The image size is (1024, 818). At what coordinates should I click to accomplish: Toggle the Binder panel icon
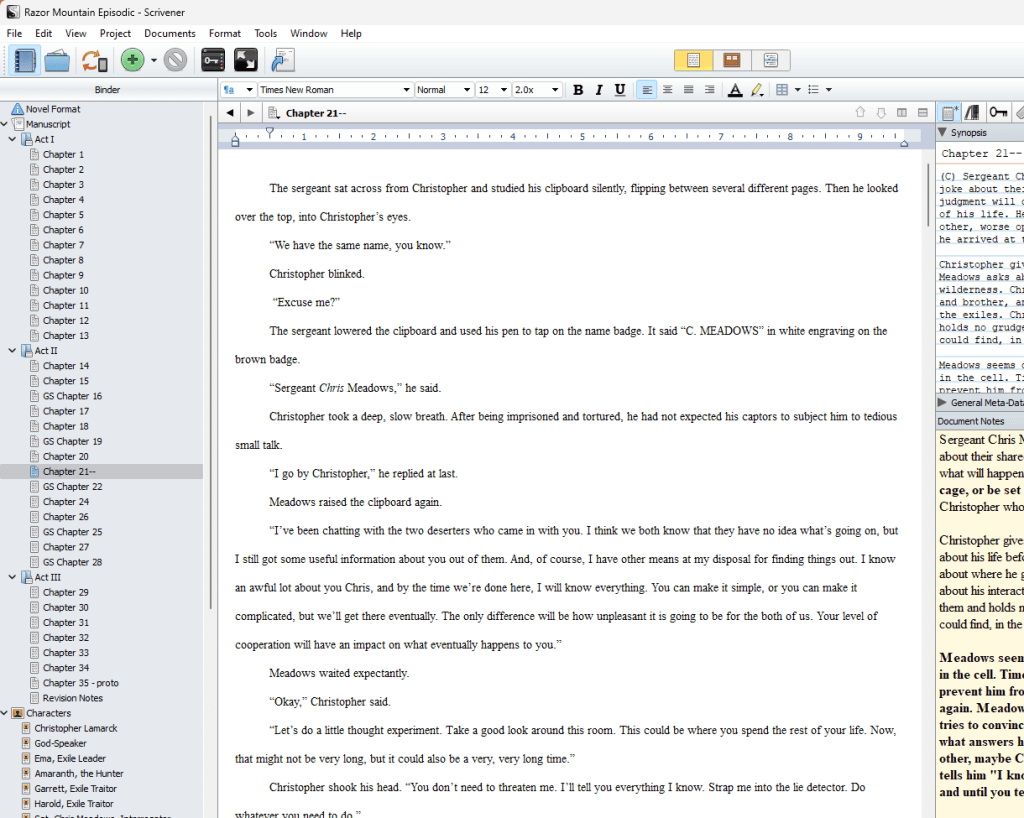(x=25, y=61)
